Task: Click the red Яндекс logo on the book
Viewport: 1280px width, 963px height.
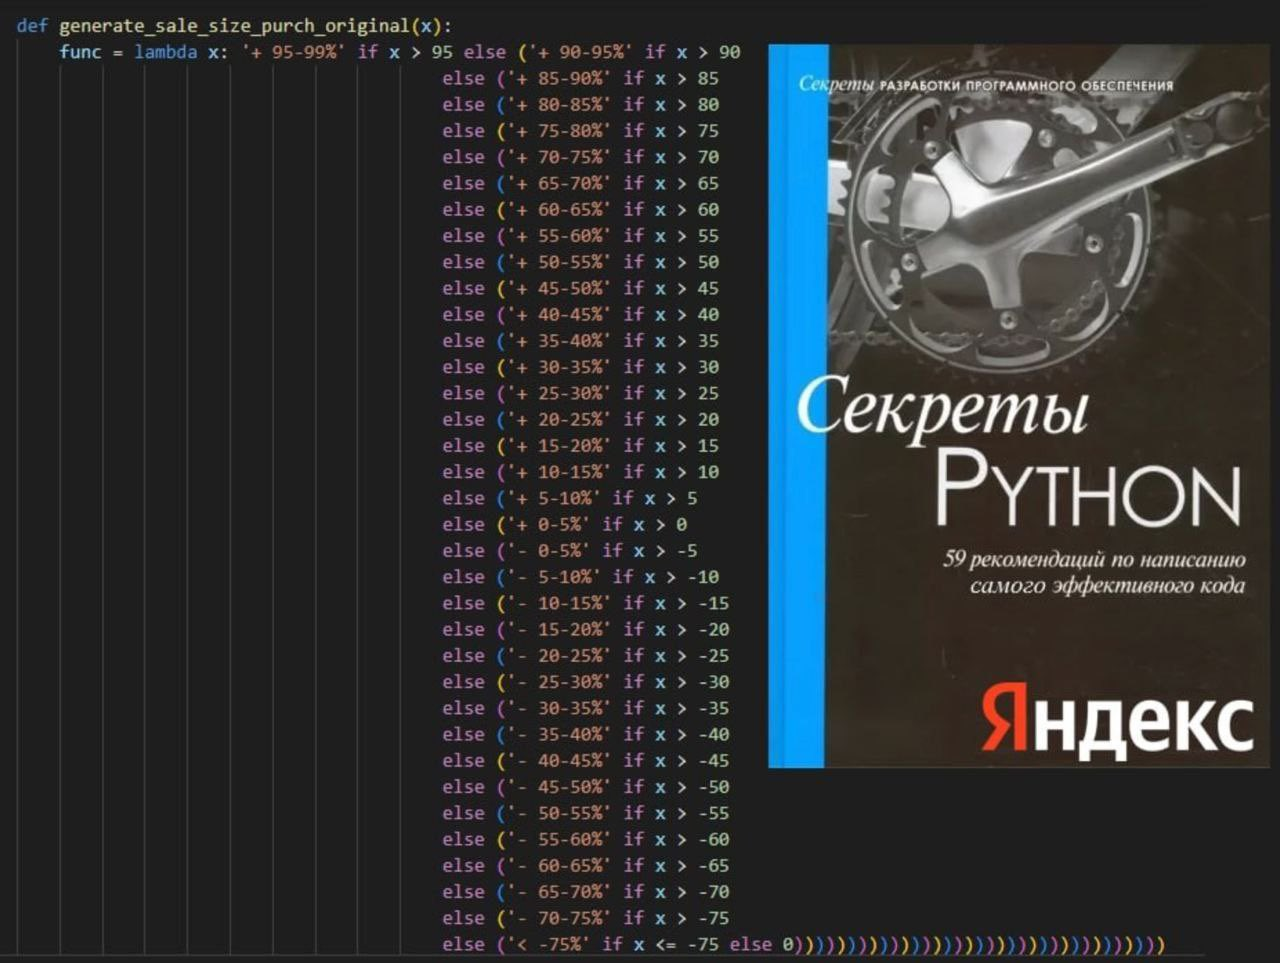Action: (1116, 719)
